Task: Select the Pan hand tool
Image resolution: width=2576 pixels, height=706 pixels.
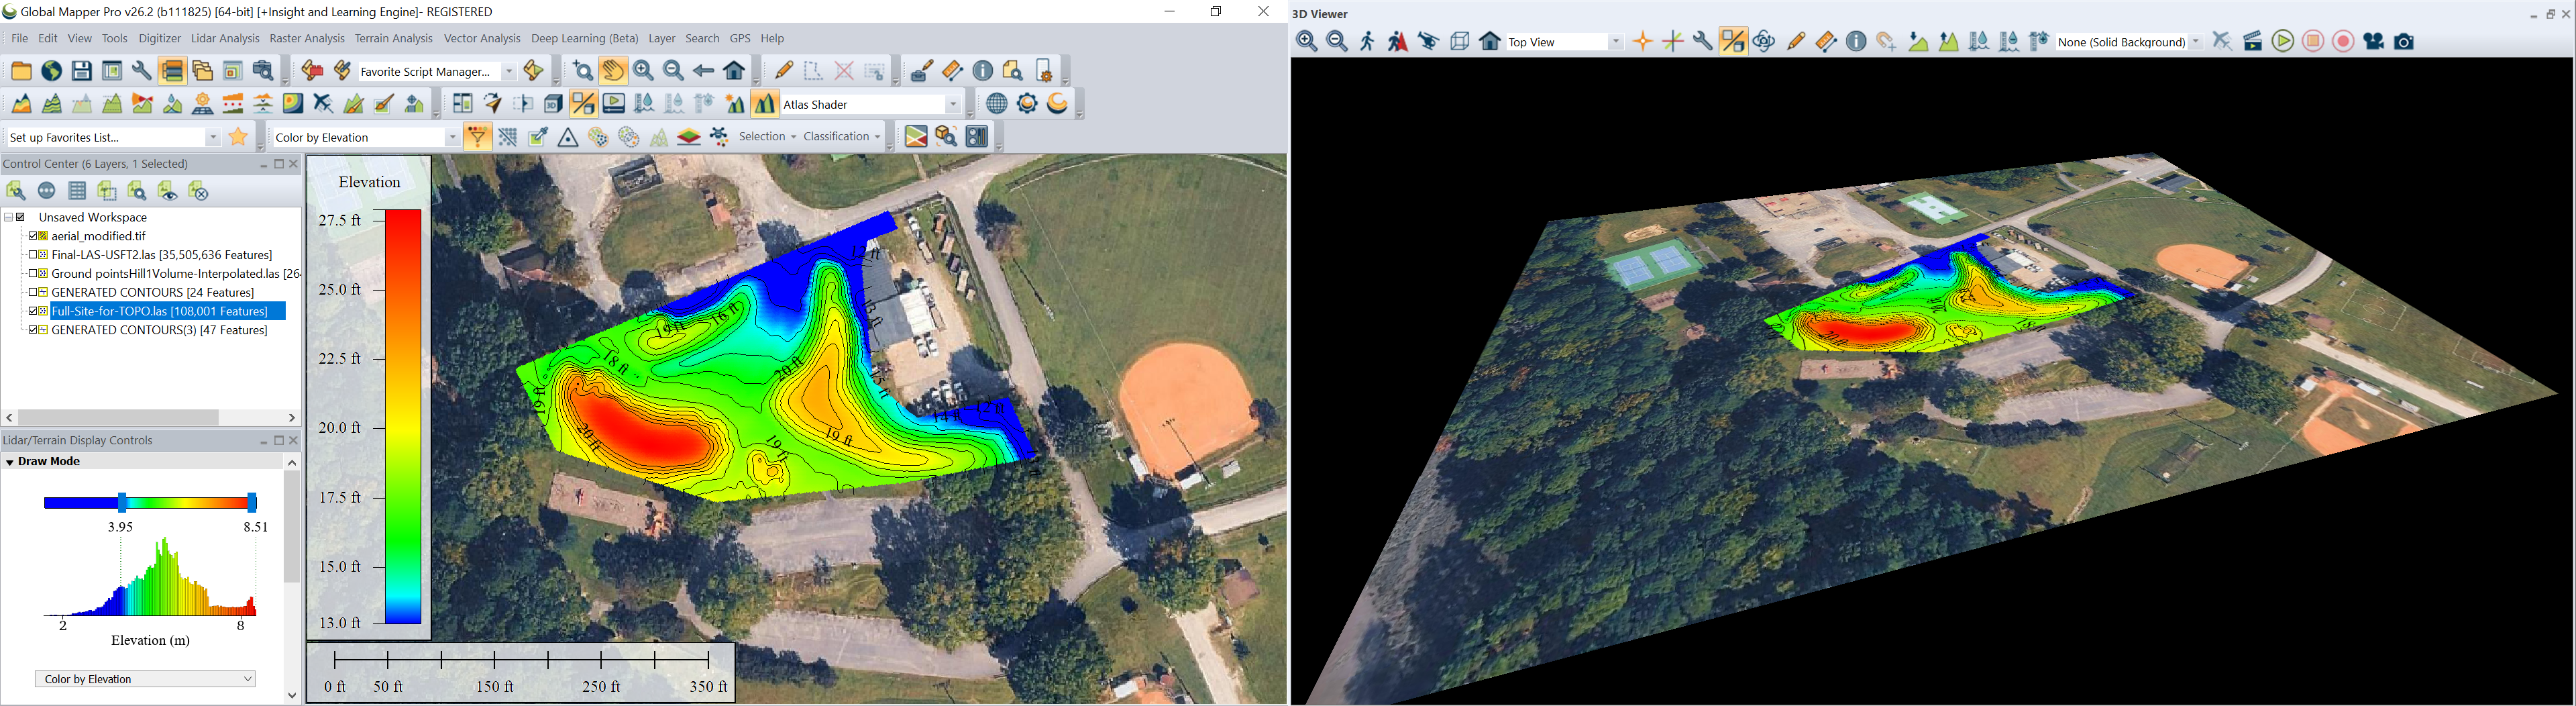Action: pyautogui.click(x=613, y=71)
